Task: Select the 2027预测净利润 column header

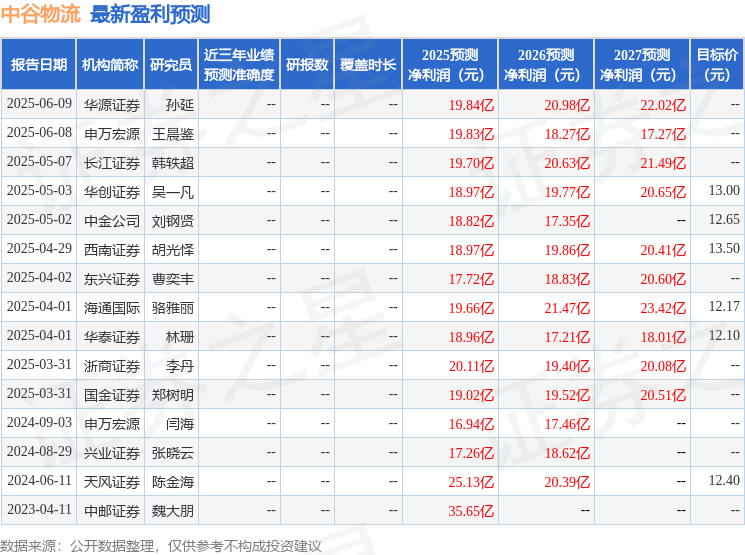Action: (x=642, y=65)
